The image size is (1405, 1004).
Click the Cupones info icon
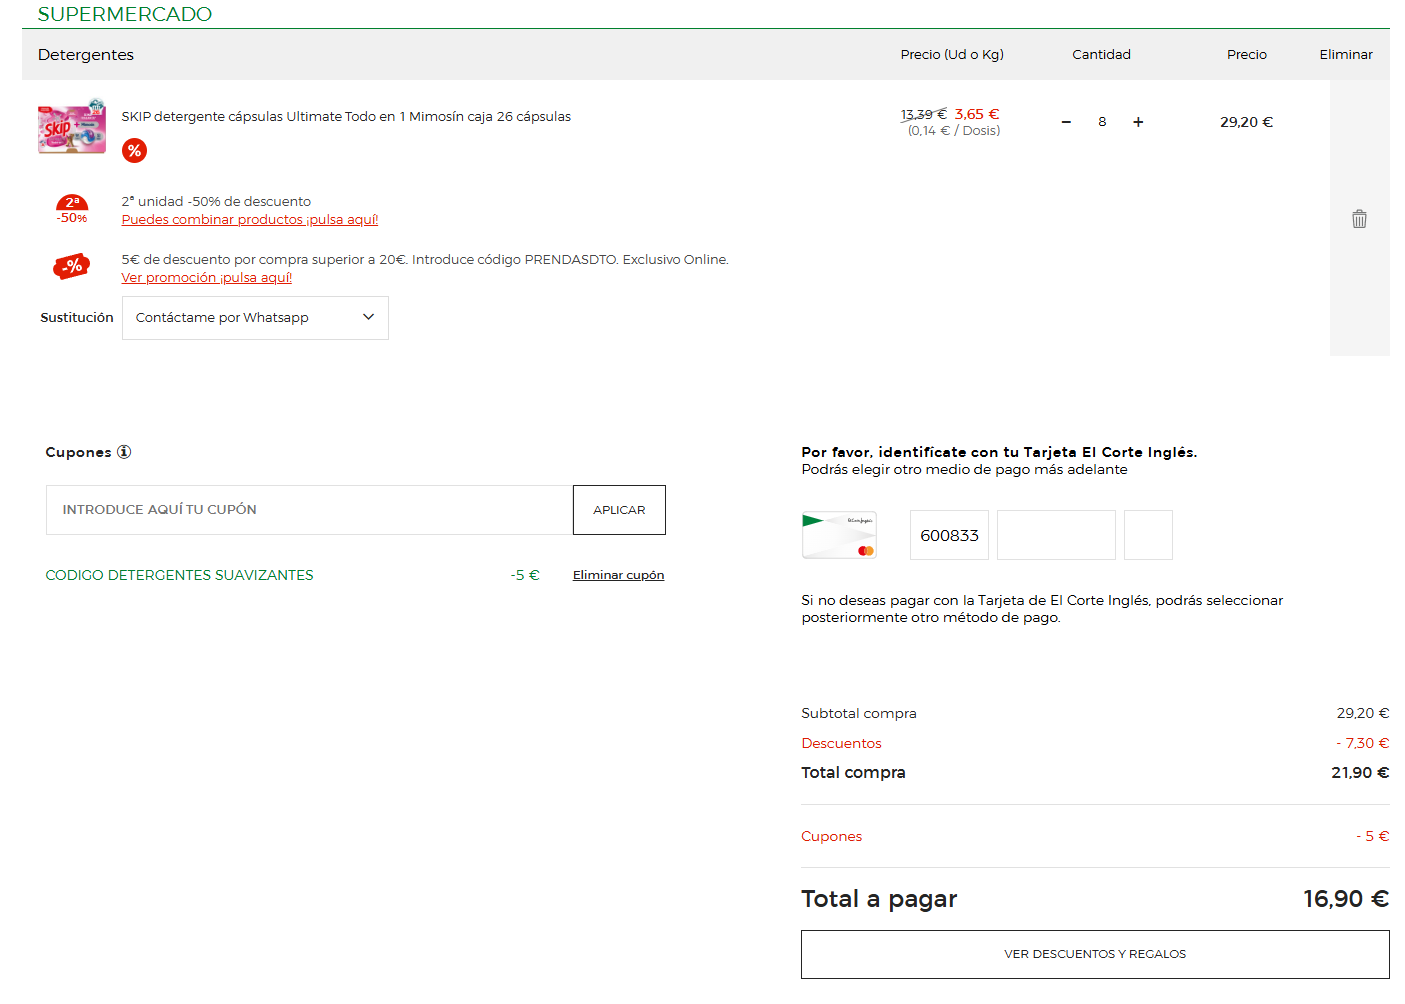pyautogui.click(x=124, y=452)
